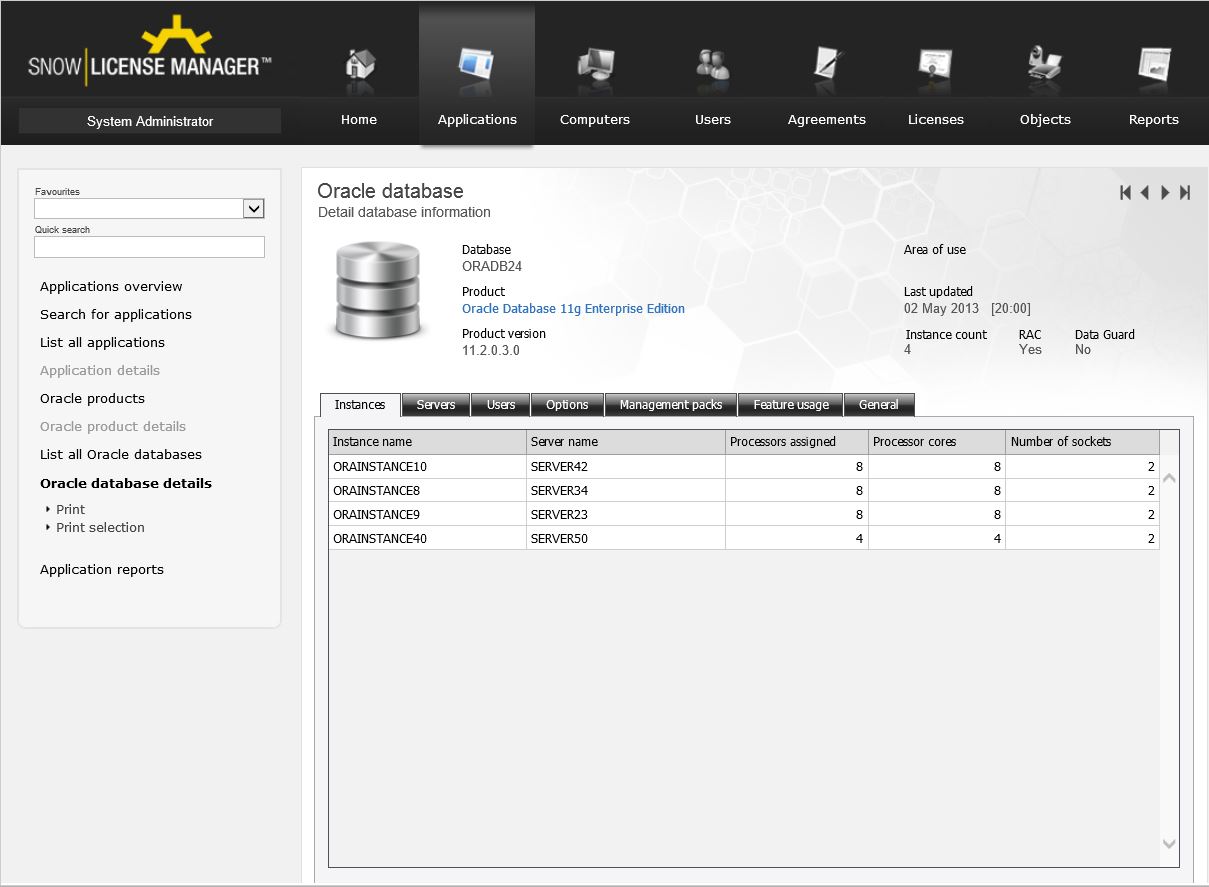Open List all Oracle databases
Viewport: 1209px width, 887px height.
121,455
